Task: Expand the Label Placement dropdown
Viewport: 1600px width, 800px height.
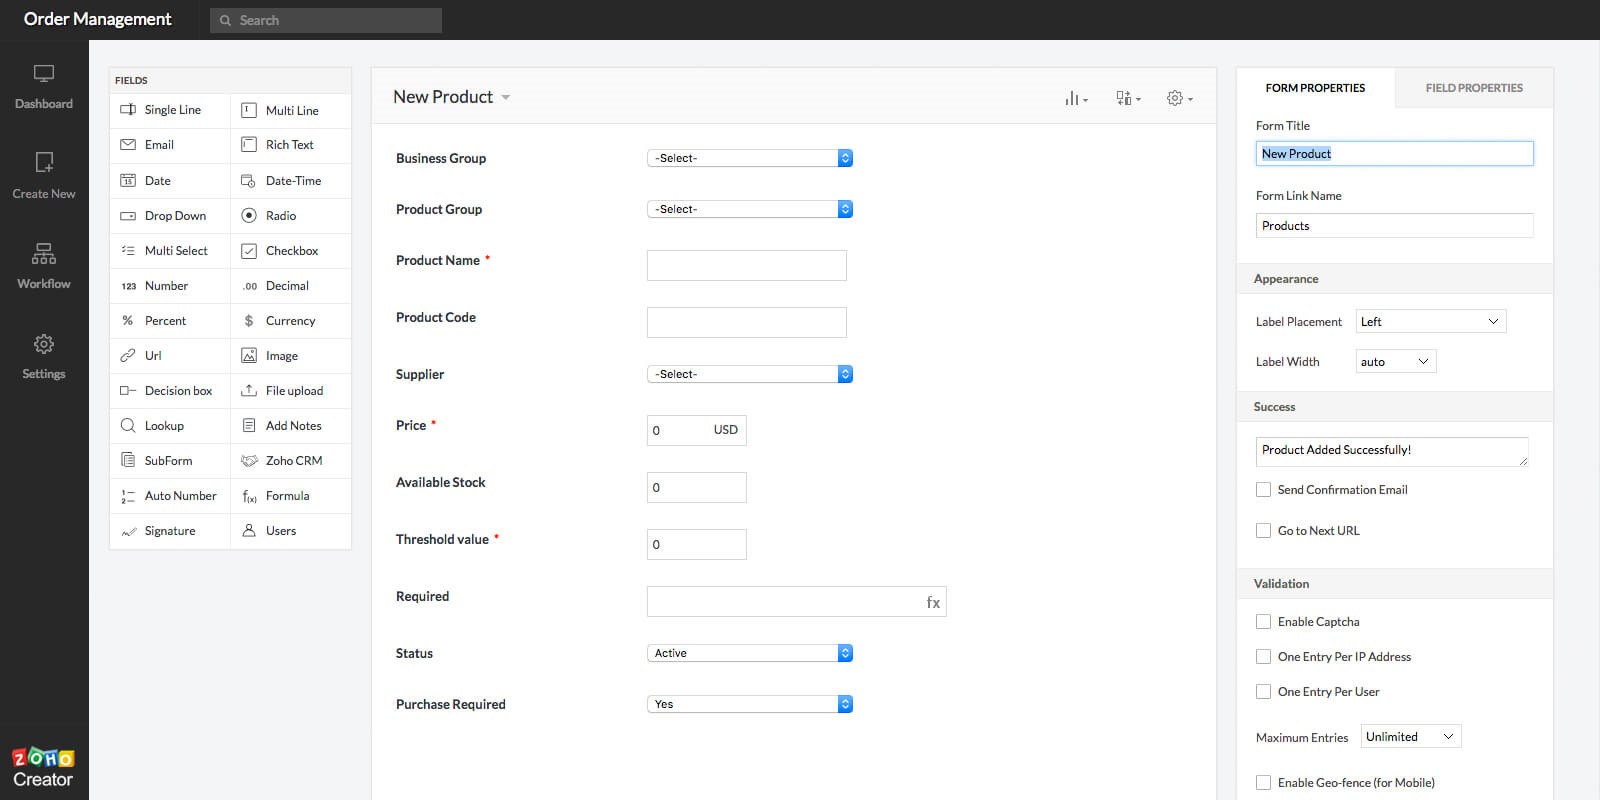Action: 1430,322
